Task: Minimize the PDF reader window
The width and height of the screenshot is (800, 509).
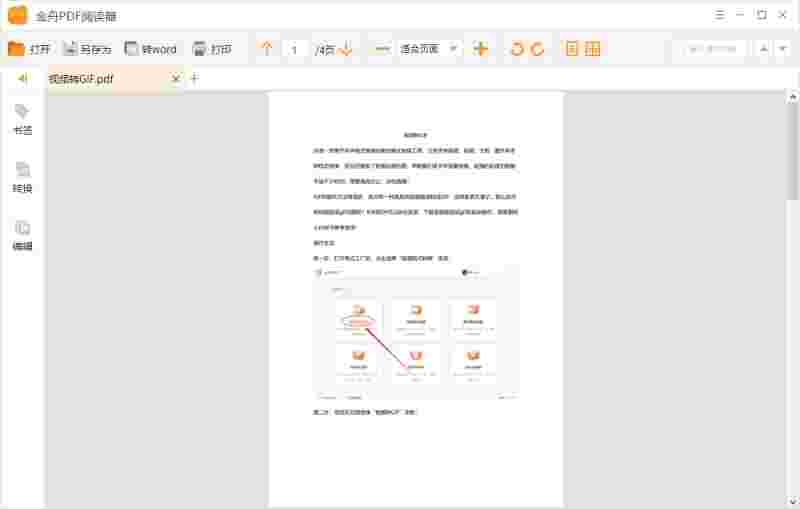Action: (x=740, y=15)
